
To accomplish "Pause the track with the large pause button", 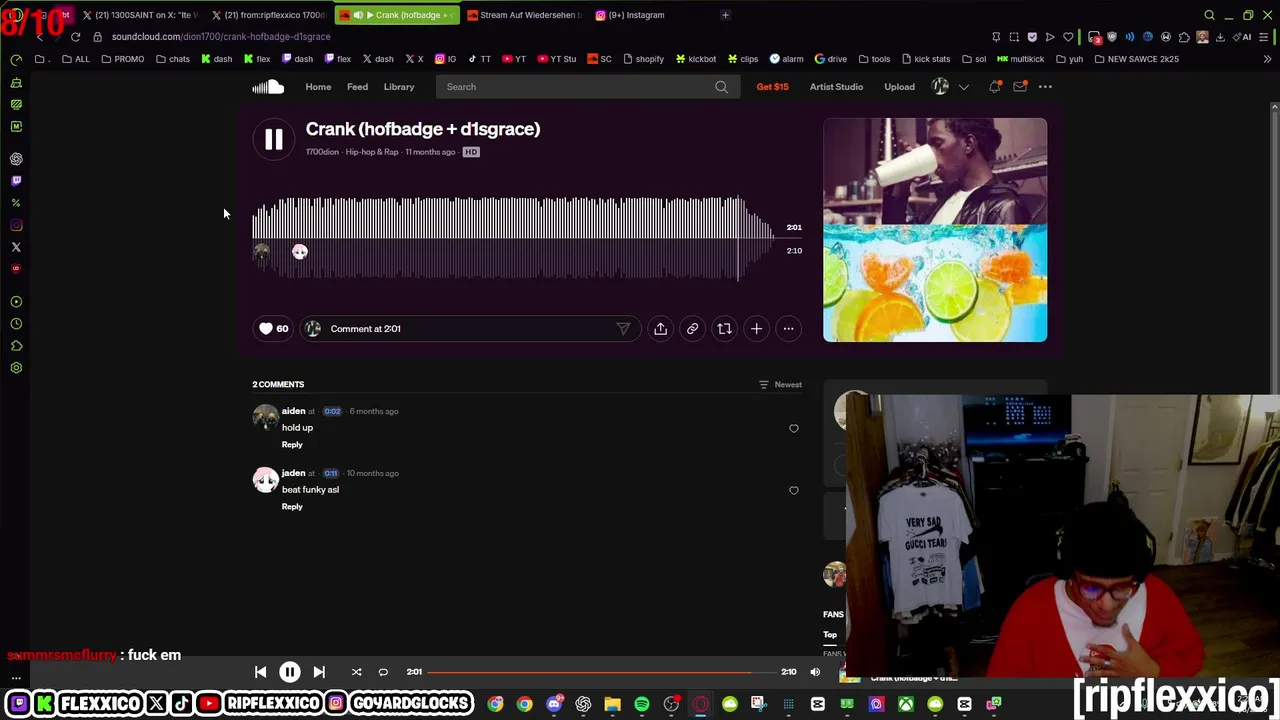I will tap(273, 140).
